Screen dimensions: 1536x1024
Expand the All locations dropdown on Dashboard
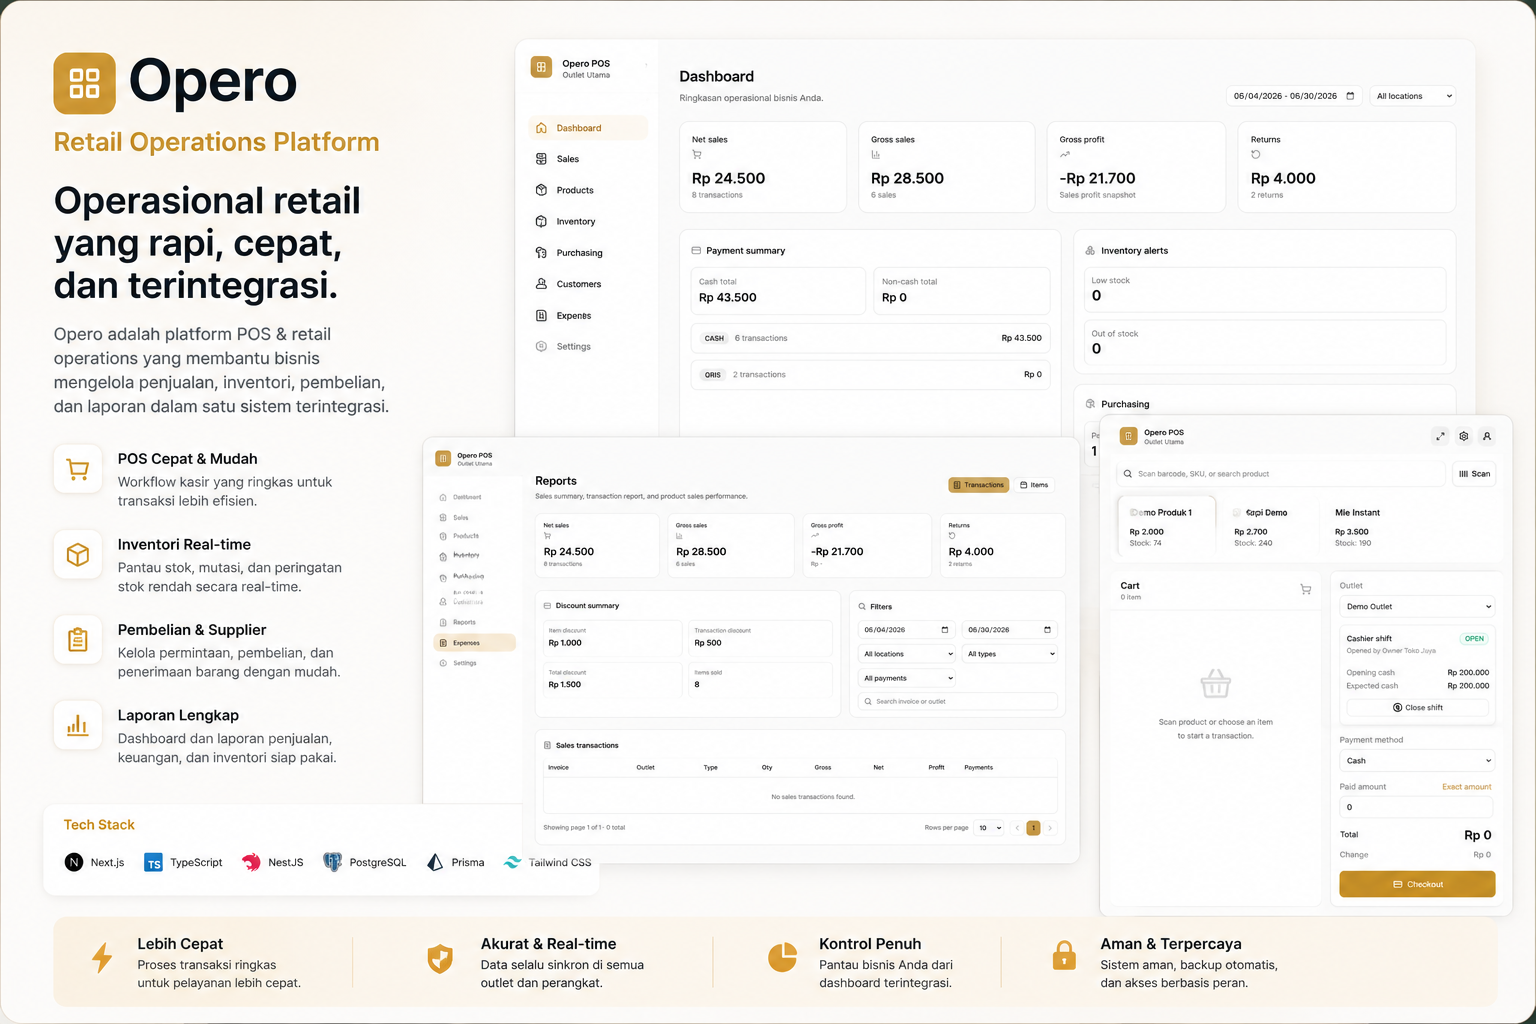tap(1413, 96)
